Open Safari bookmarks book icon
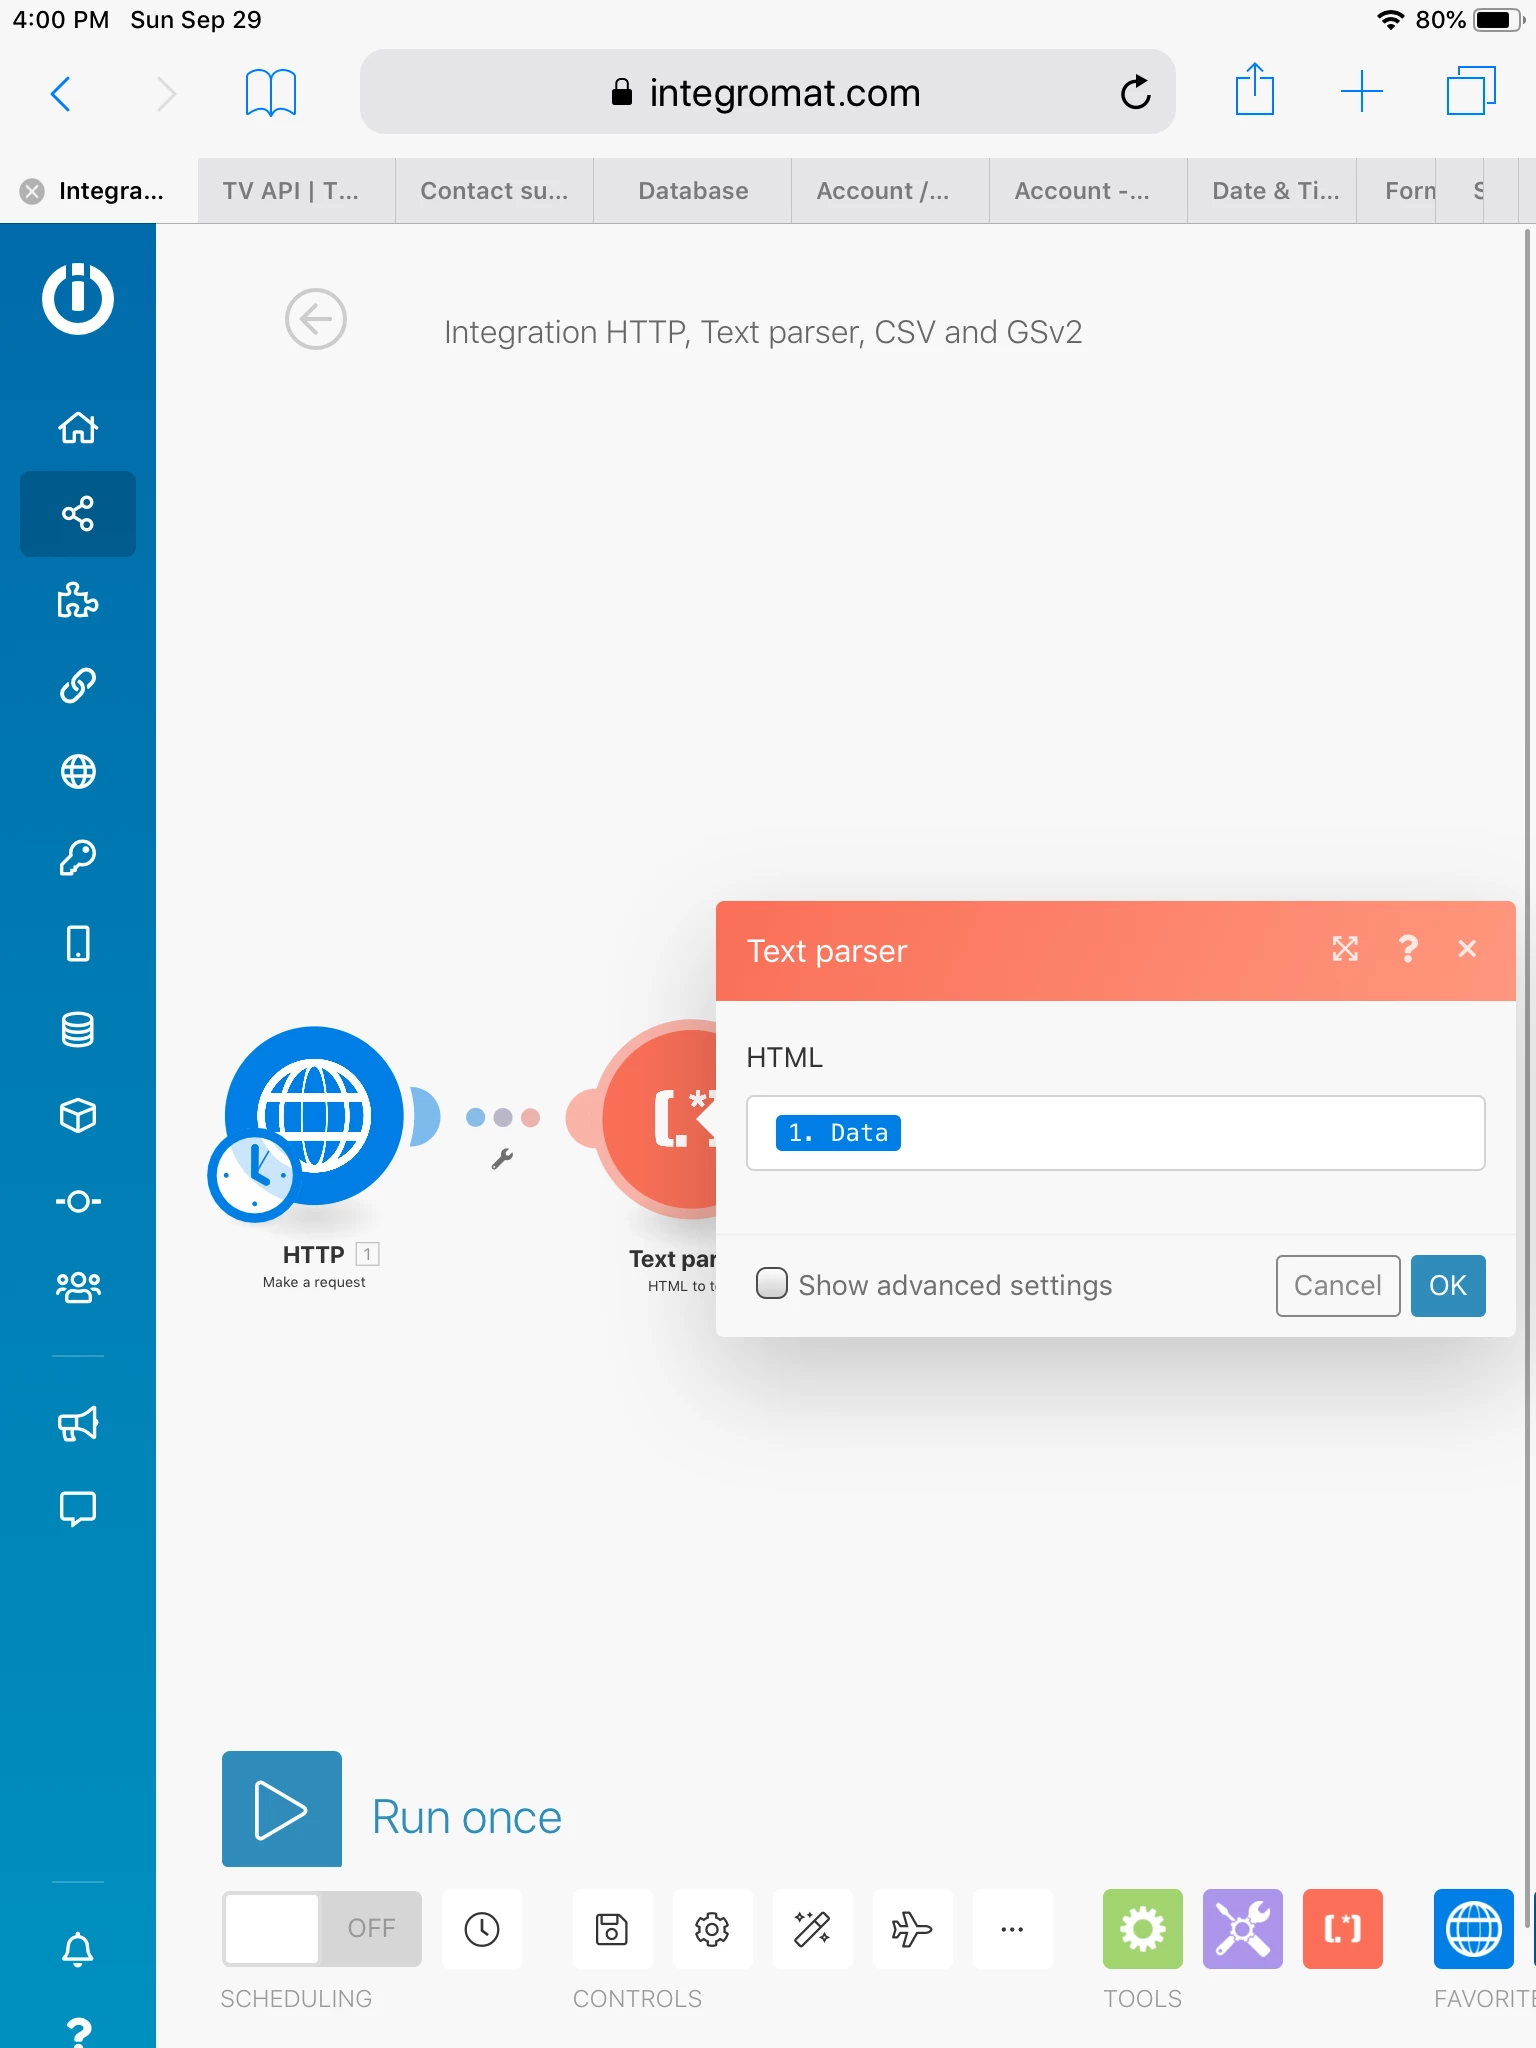 click(271, 93)
